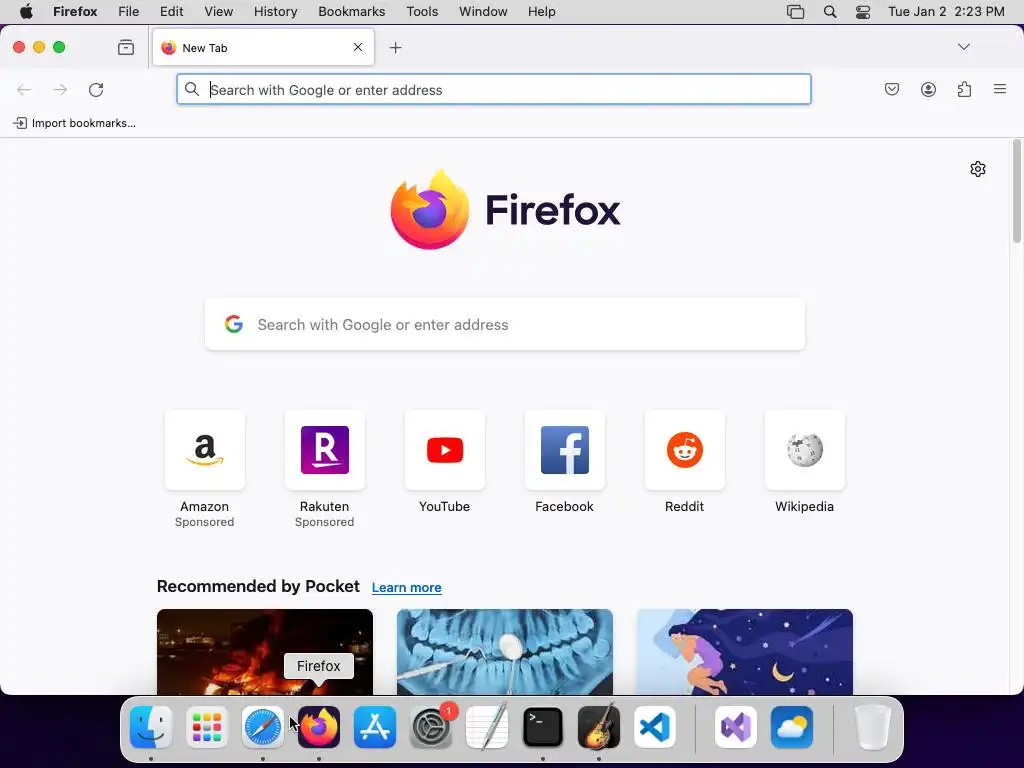
Task: Focus the address bar field
Action: (494, 89)
